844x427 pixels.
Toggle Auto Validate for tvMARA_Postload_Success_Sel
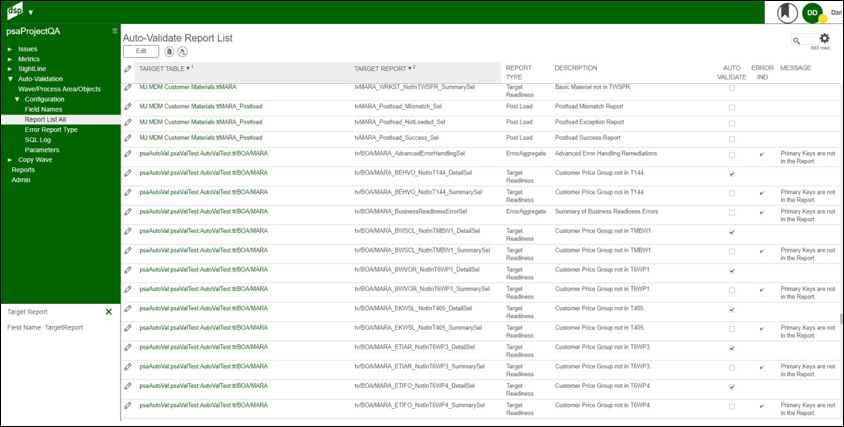pos(731,139)
